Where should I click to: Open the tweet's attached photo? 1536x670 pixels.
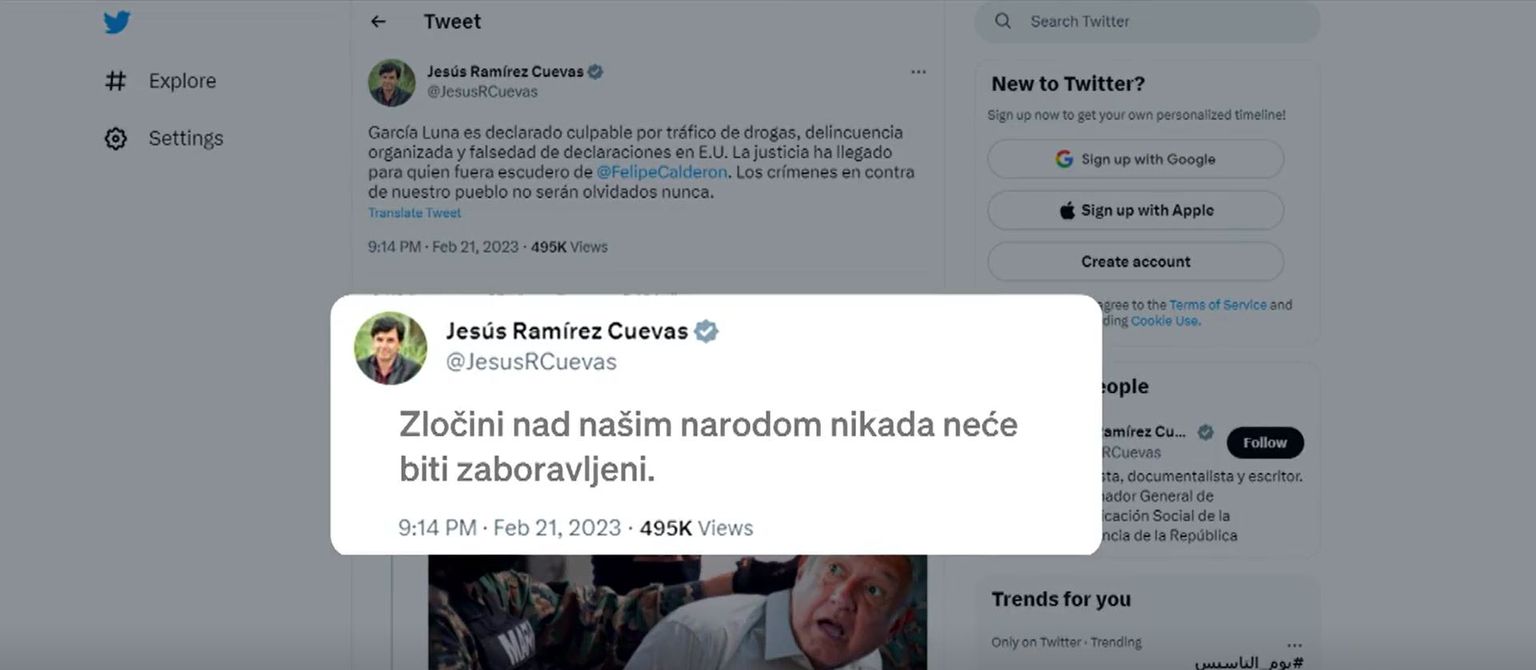pyautogui.click(x=677, y=612)
